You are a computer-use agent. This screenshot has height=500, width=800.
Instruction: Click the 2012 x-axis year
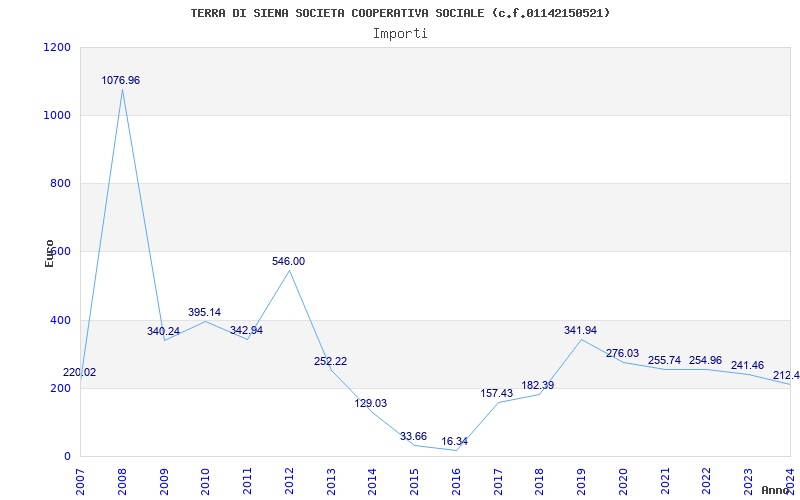[x=289, y=482]
